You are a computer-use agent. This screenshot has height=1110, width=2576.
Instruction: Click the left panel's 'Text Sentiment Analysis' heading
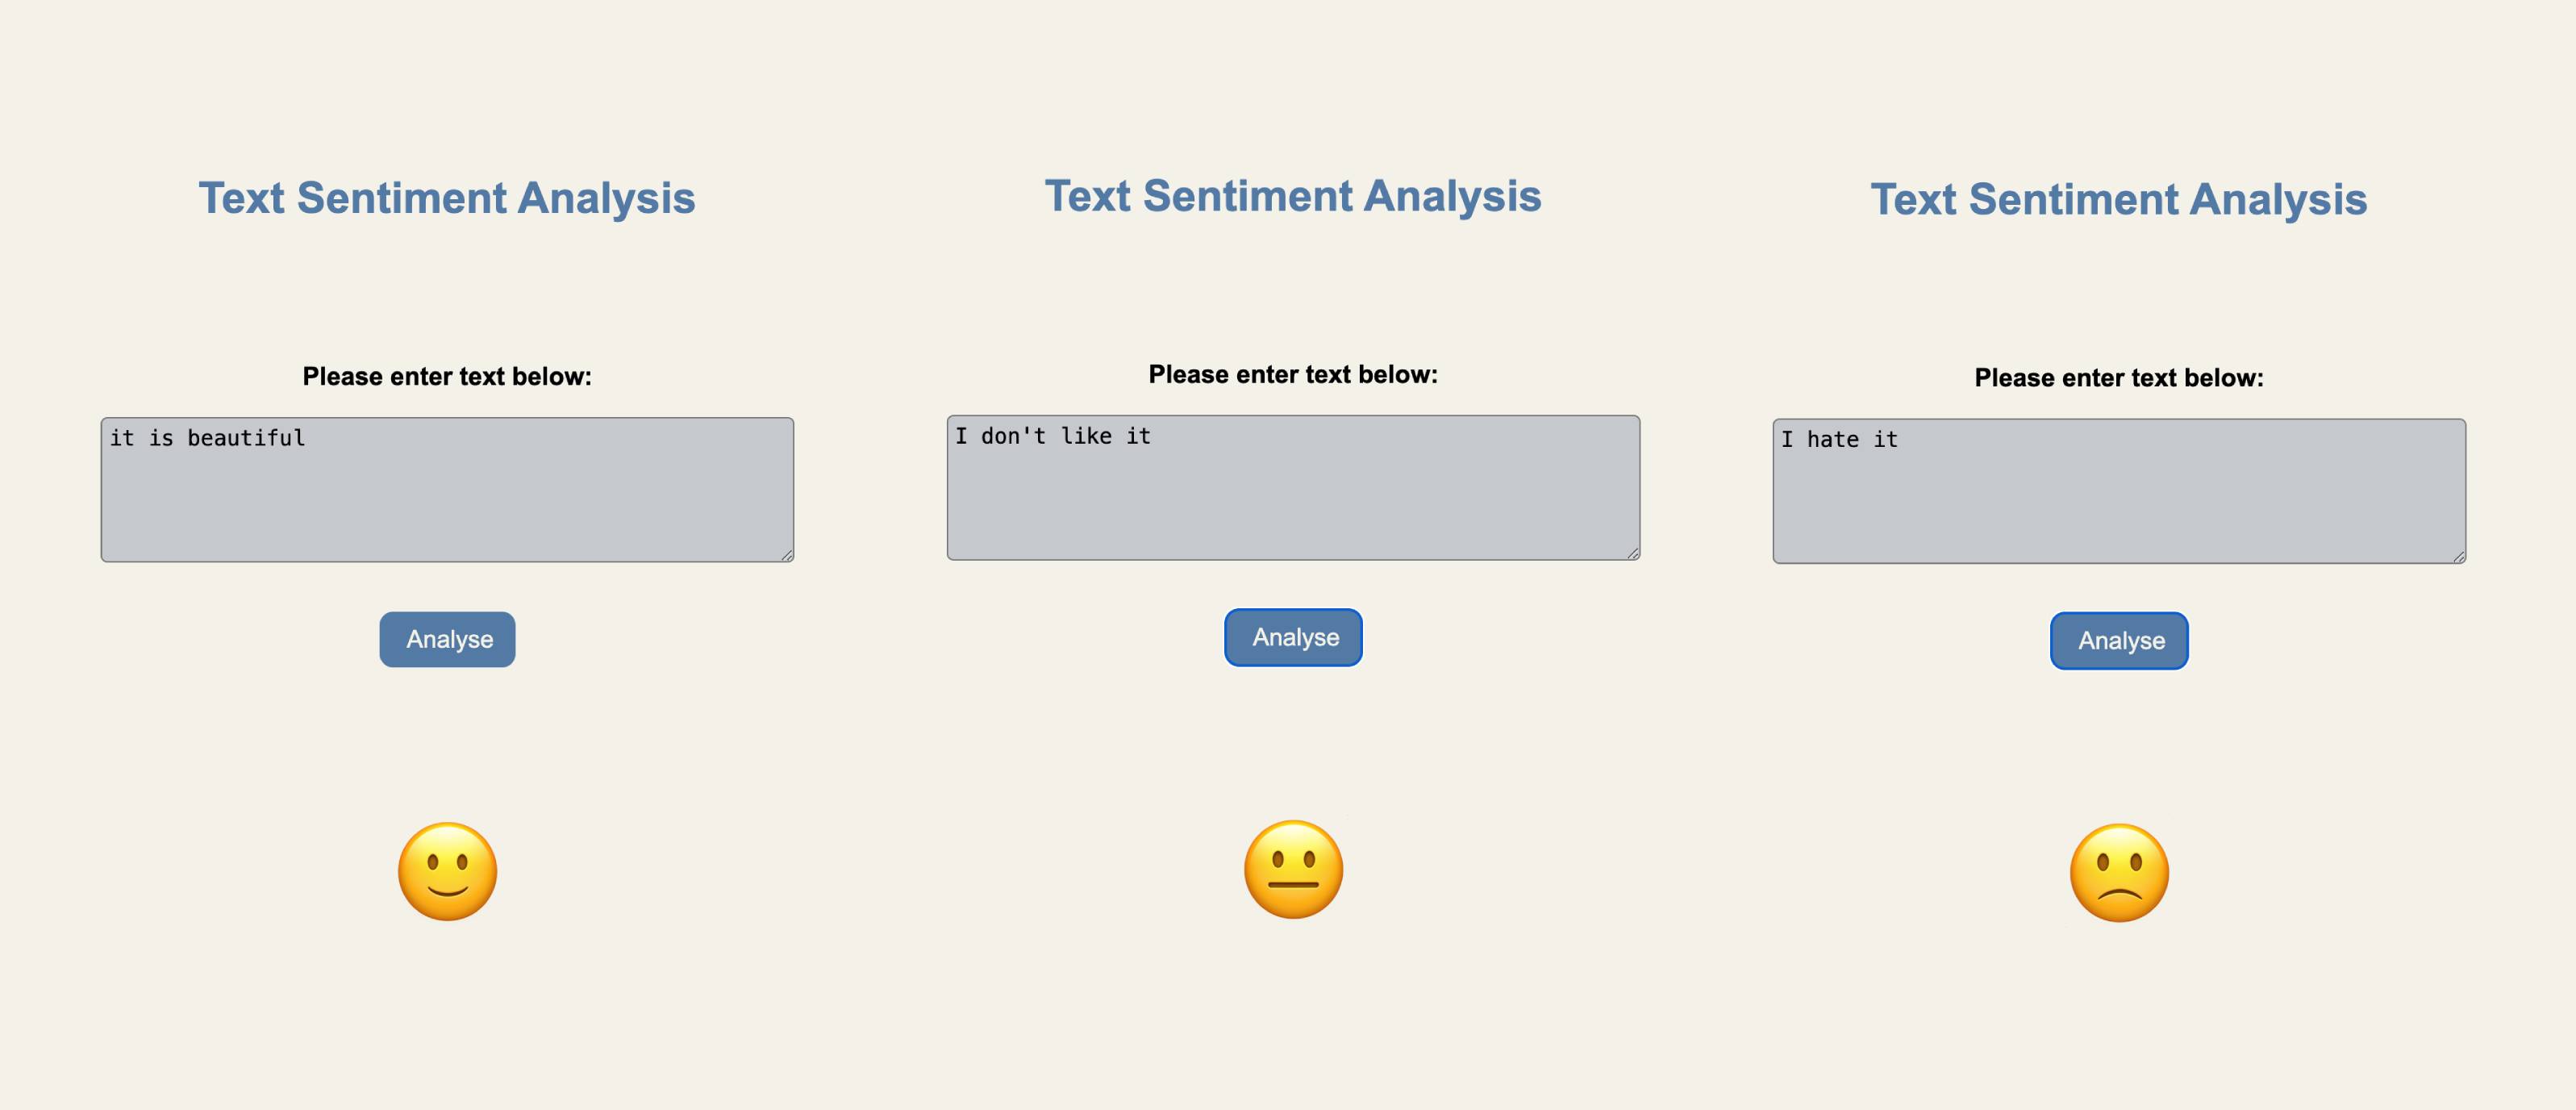[x=447, y=198]
